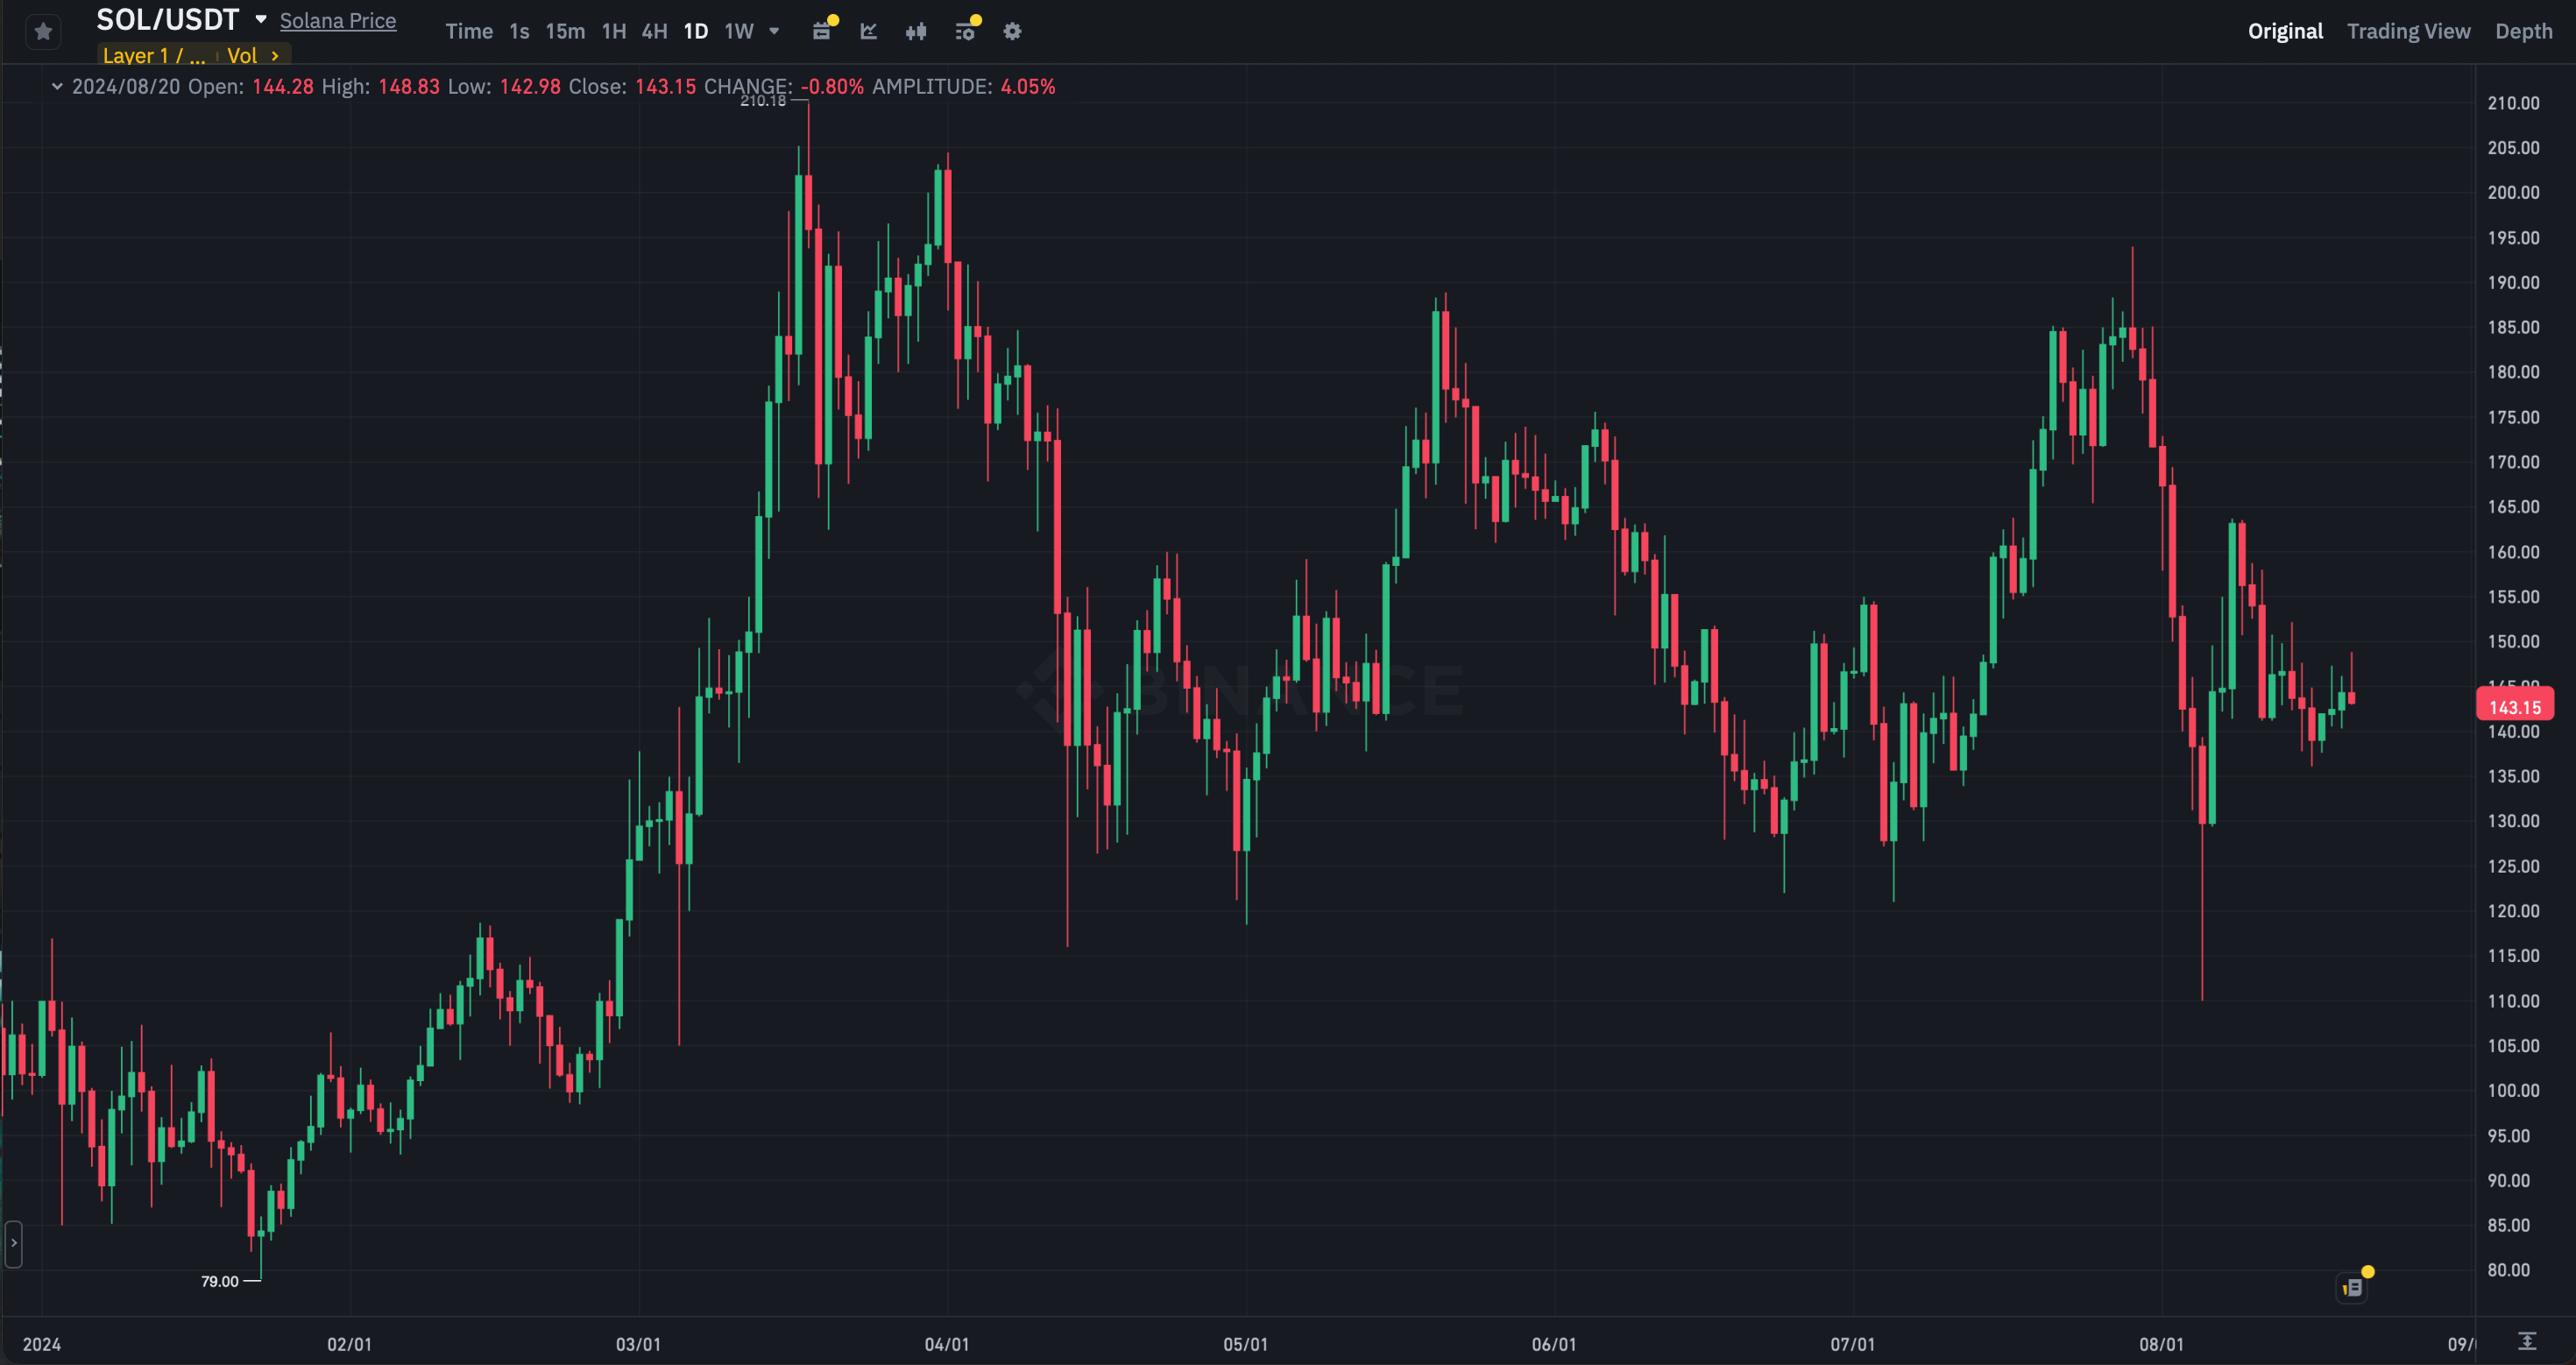Viewport: 2576px width, 1365px height.
Task: Expand the left side panel arrow handle
Action: [13, 1243]
